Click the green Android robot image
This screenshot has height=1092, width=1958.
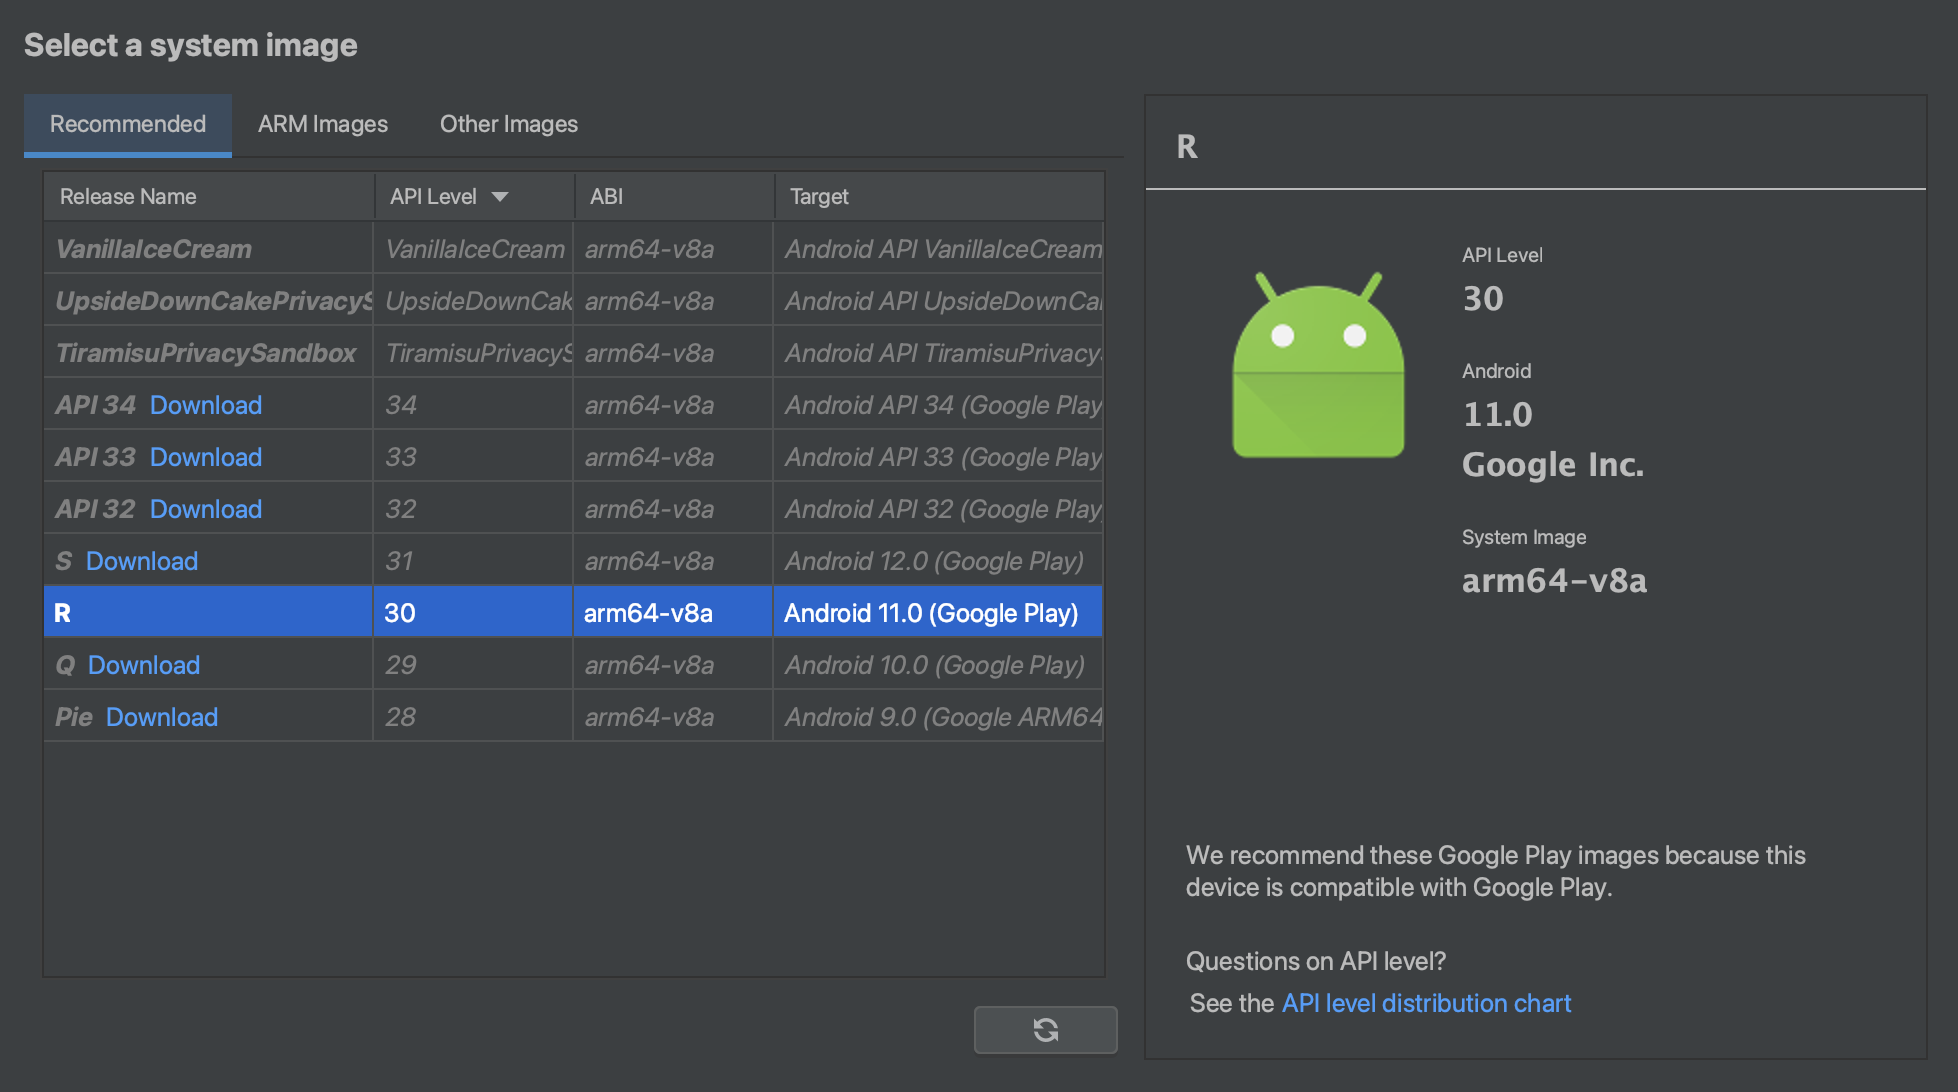point(1318,366)
